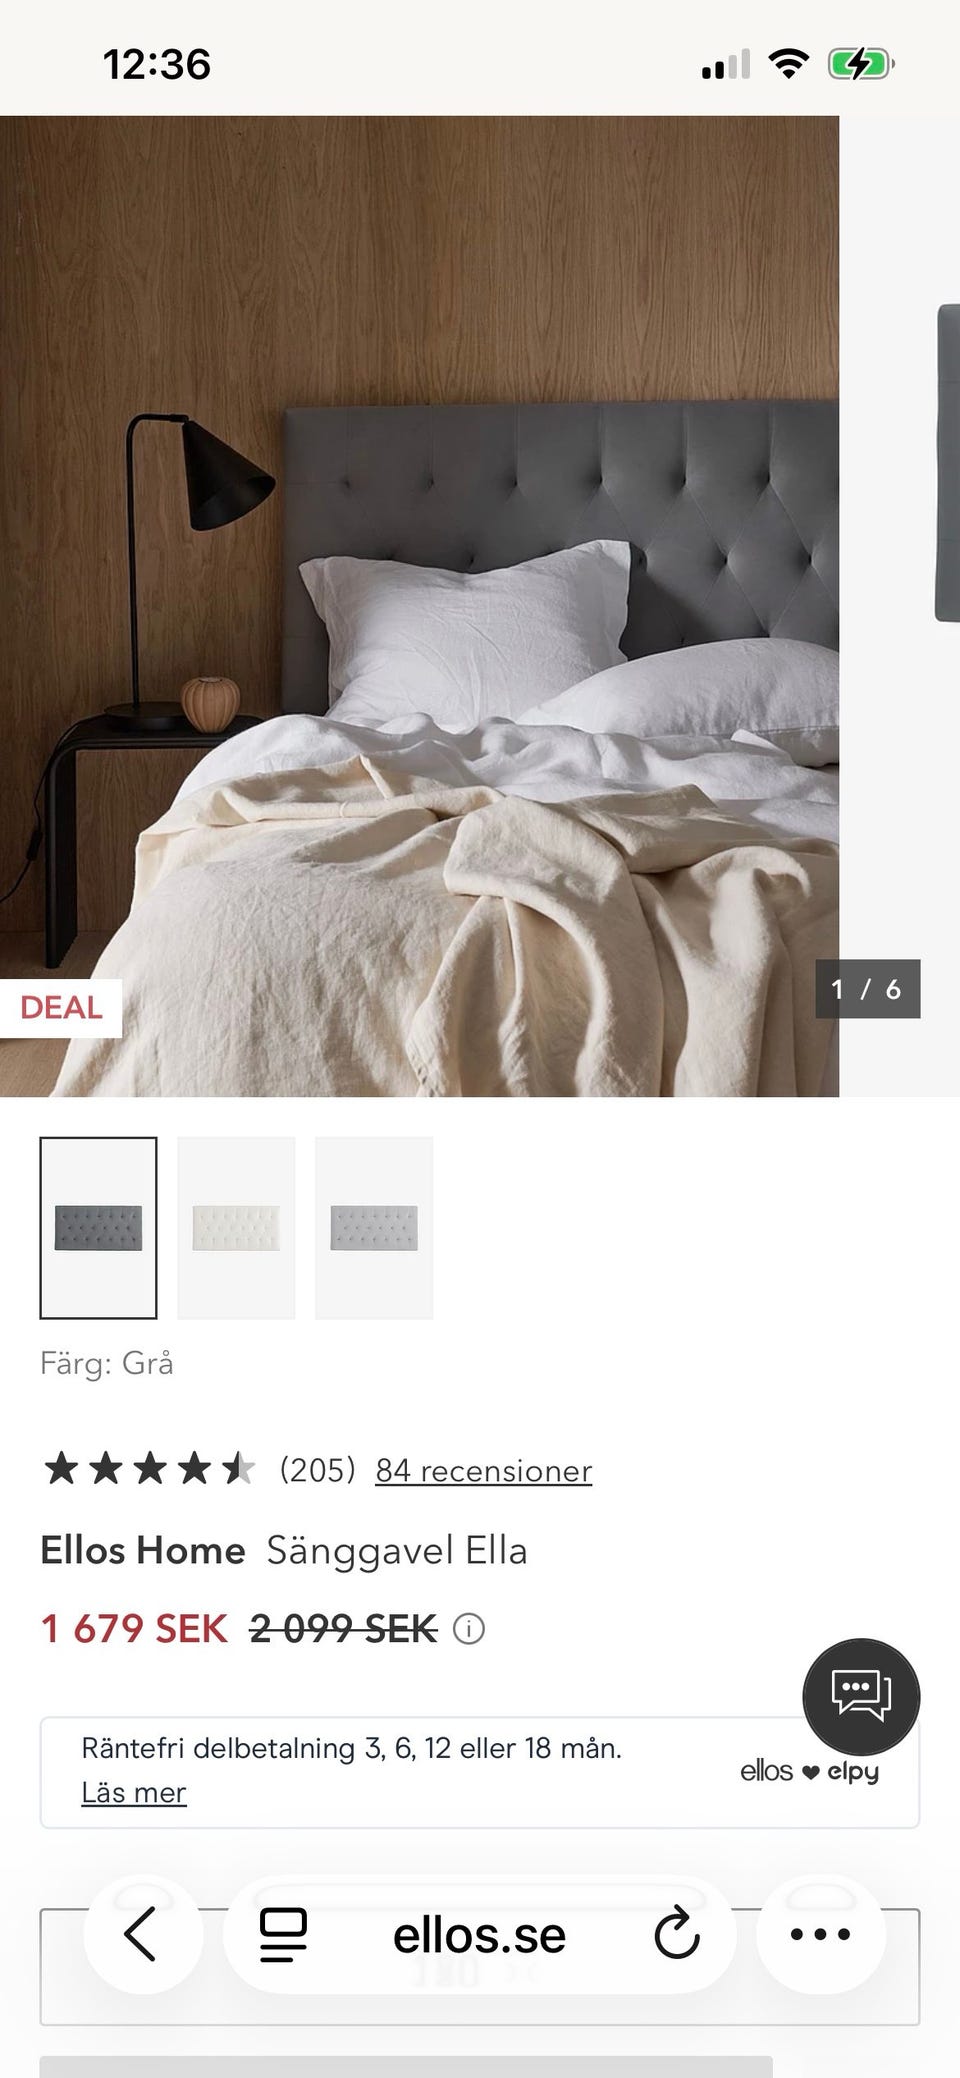Select the light grey headboard swatch
The width and height of the screenshot is (960, 2078).
[x=374, y=1227]
